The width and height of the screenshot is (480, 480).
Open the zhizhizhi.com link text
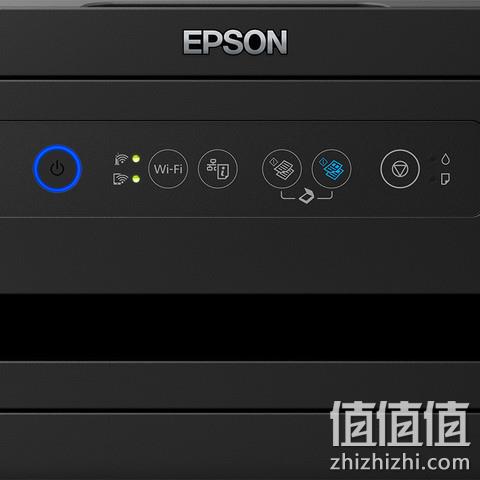pyautogui.click(x=400, y=462)
